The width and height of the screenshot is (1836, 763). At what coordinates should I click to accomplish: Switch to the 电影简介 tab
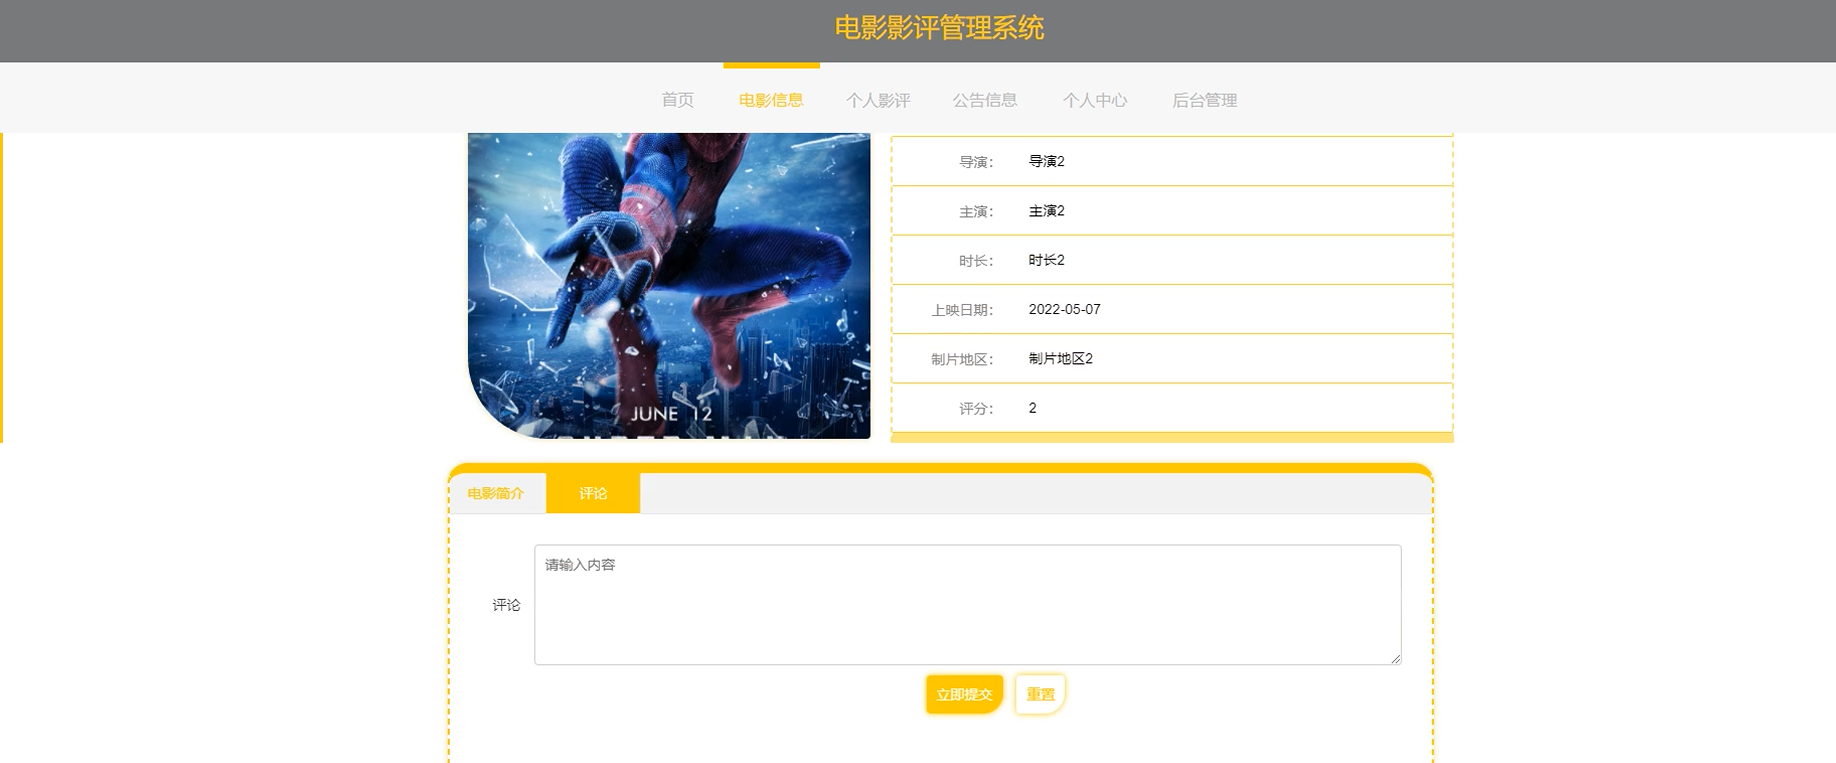(x=496, y=493)
